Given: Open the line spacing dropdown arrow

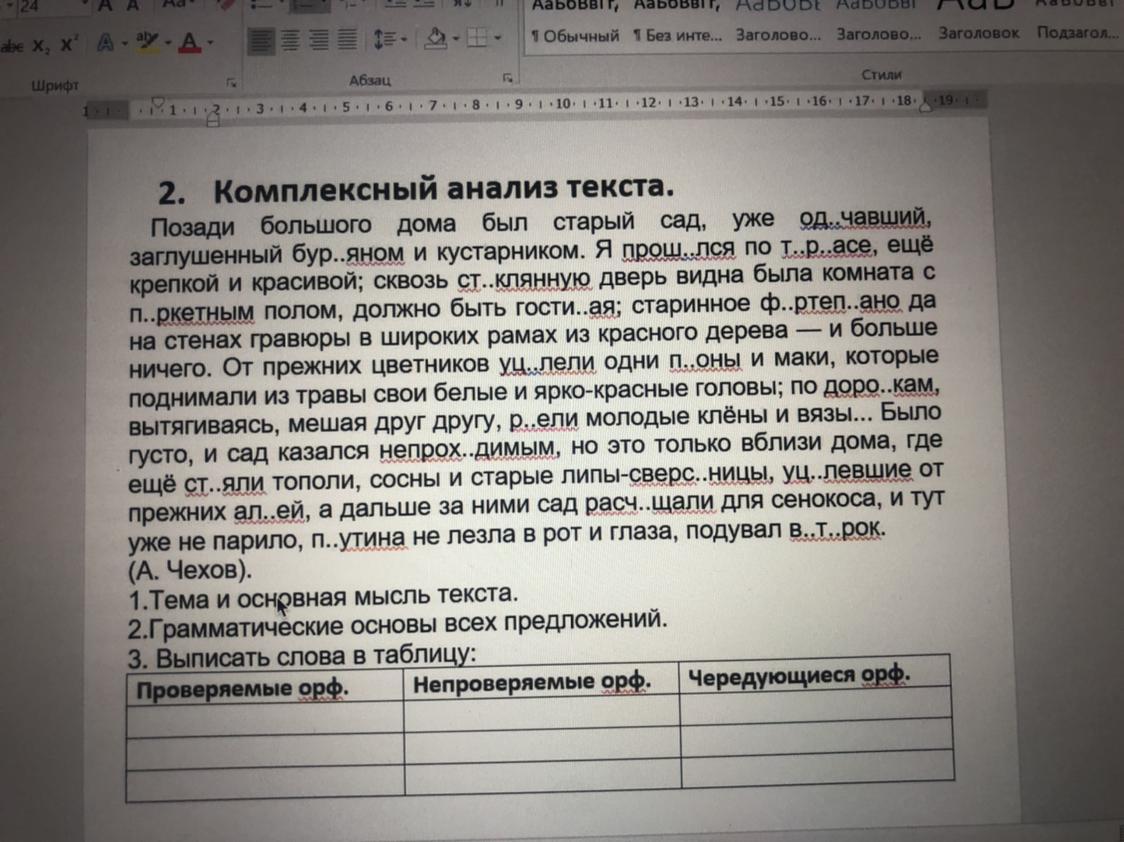Looking at the screenshot, I should click(x=404, y=39).
